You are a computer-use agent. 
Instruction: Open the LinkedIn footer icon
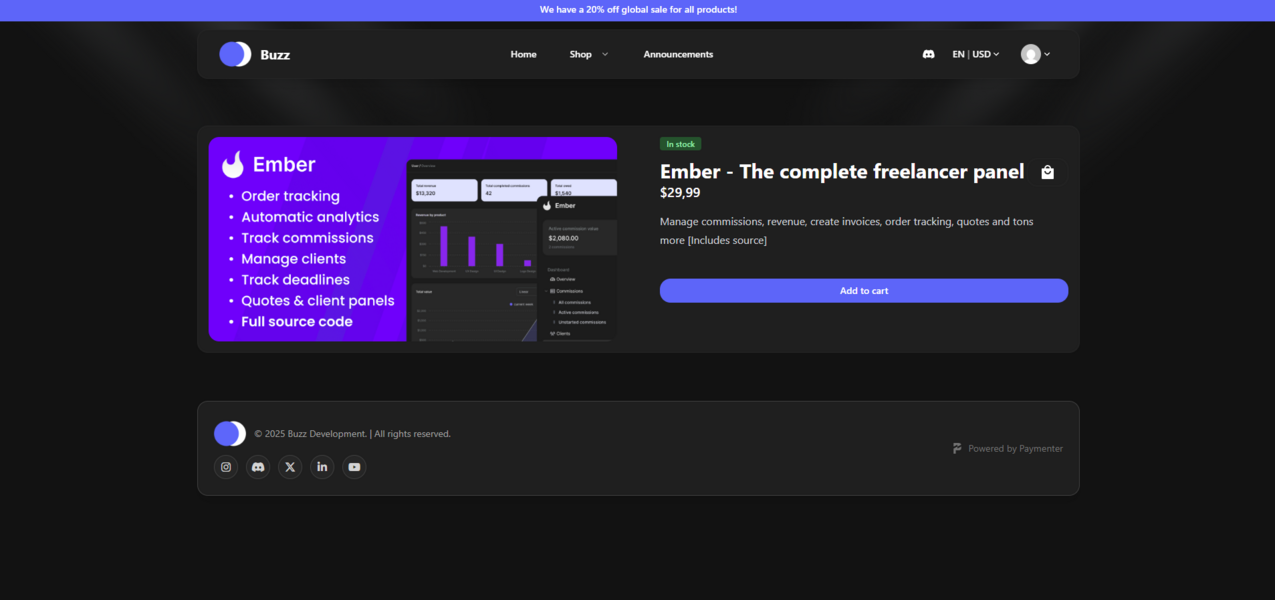click(x=322, y=467)
